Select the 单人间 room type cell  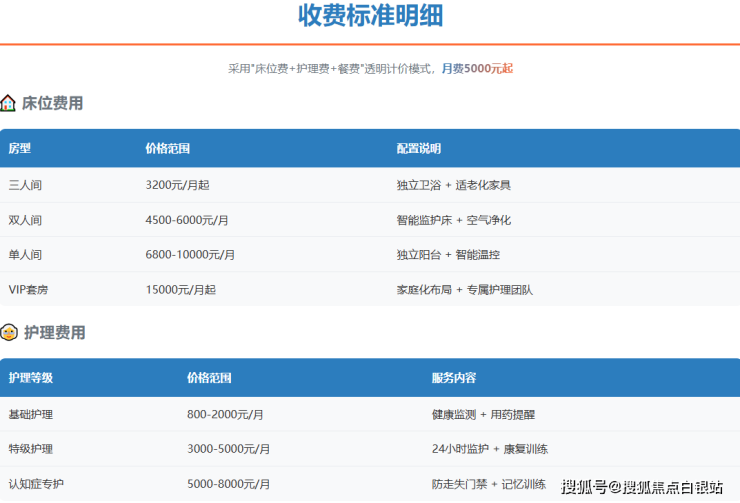coord(25,255)
